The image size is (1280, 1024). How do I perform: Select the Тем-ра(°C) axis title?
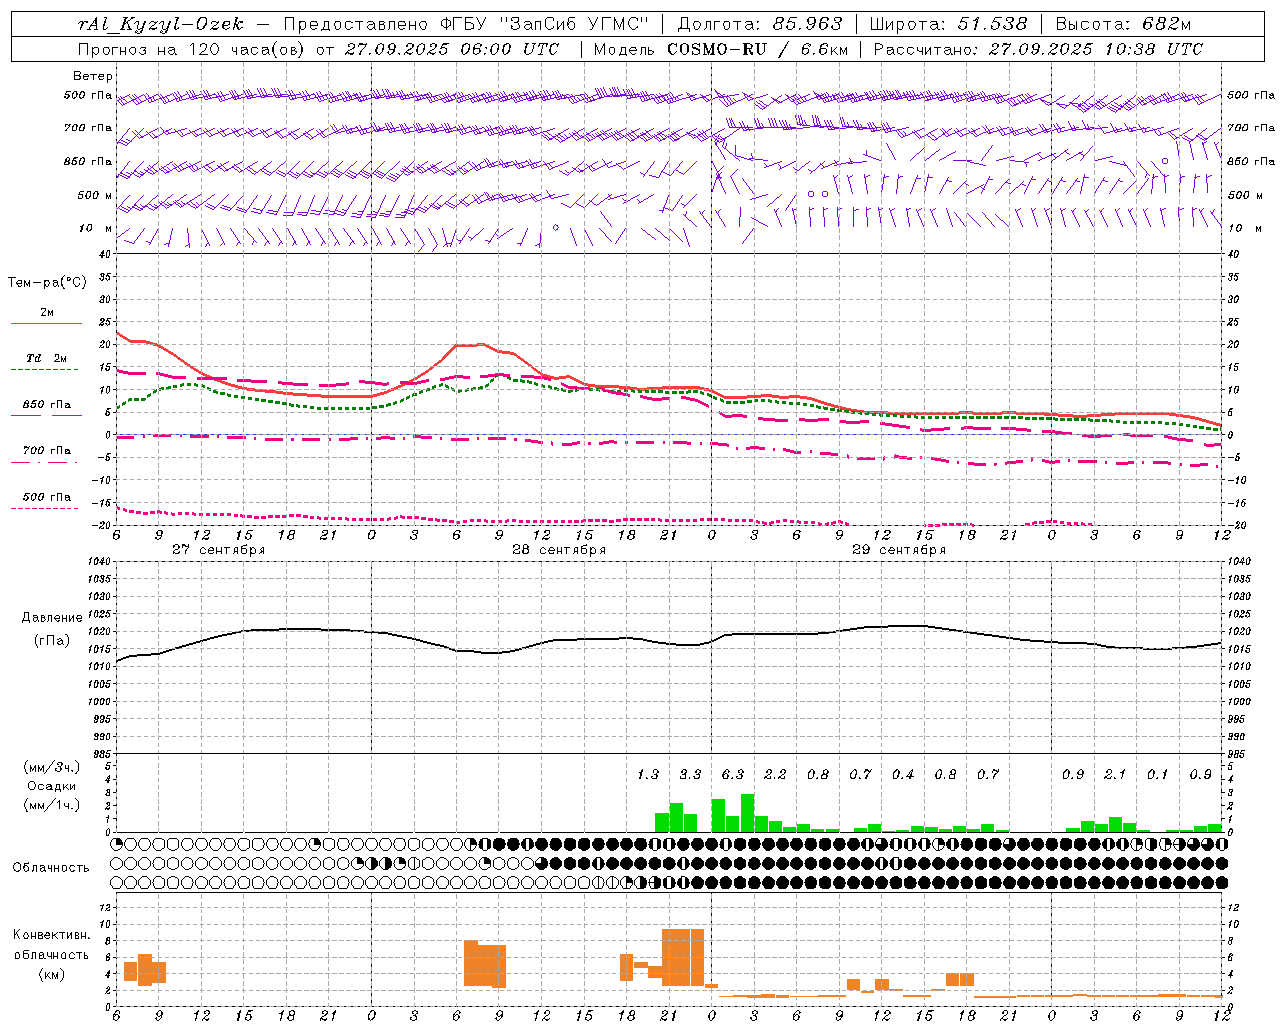click(x=47, y=283)
